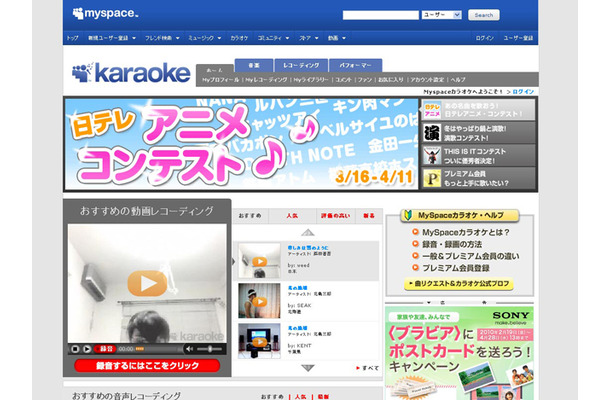The height and width of the screenshot is (400, 610).
Task: Open the プレミアム会員登録 help link
Action: [x=456, y=268]
